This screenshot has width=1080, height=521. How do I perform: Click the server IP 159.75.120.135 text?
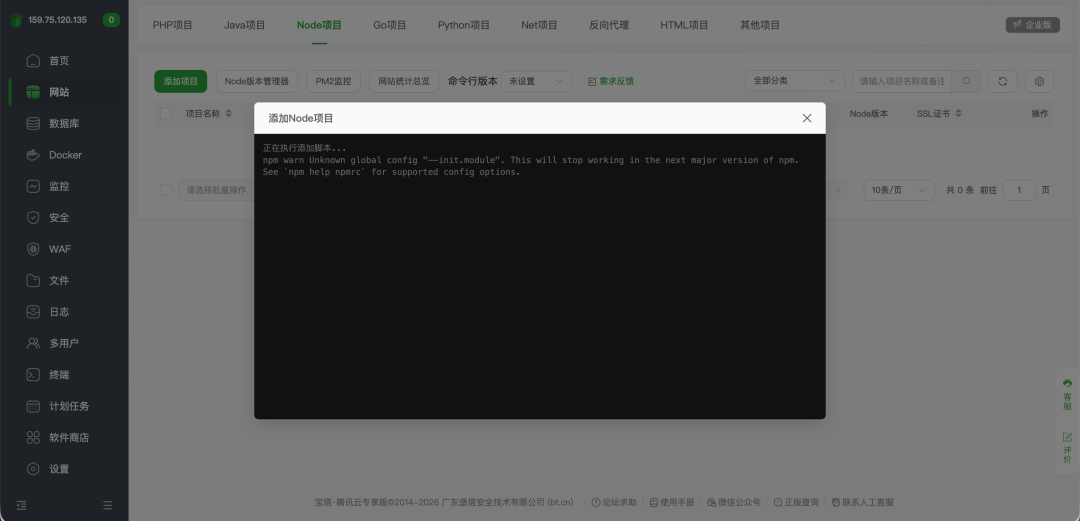[58, 20]
